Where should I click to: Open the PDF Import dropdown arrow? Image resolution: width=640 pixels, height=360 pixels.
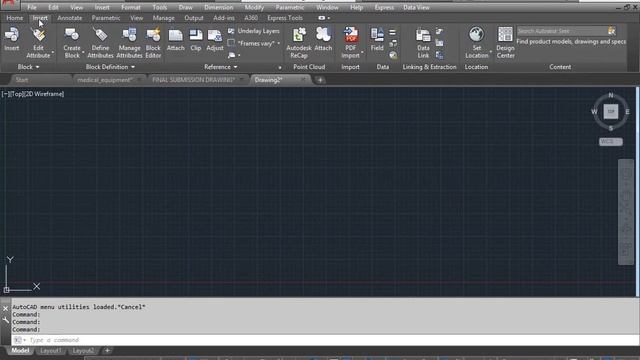(362, 52)
